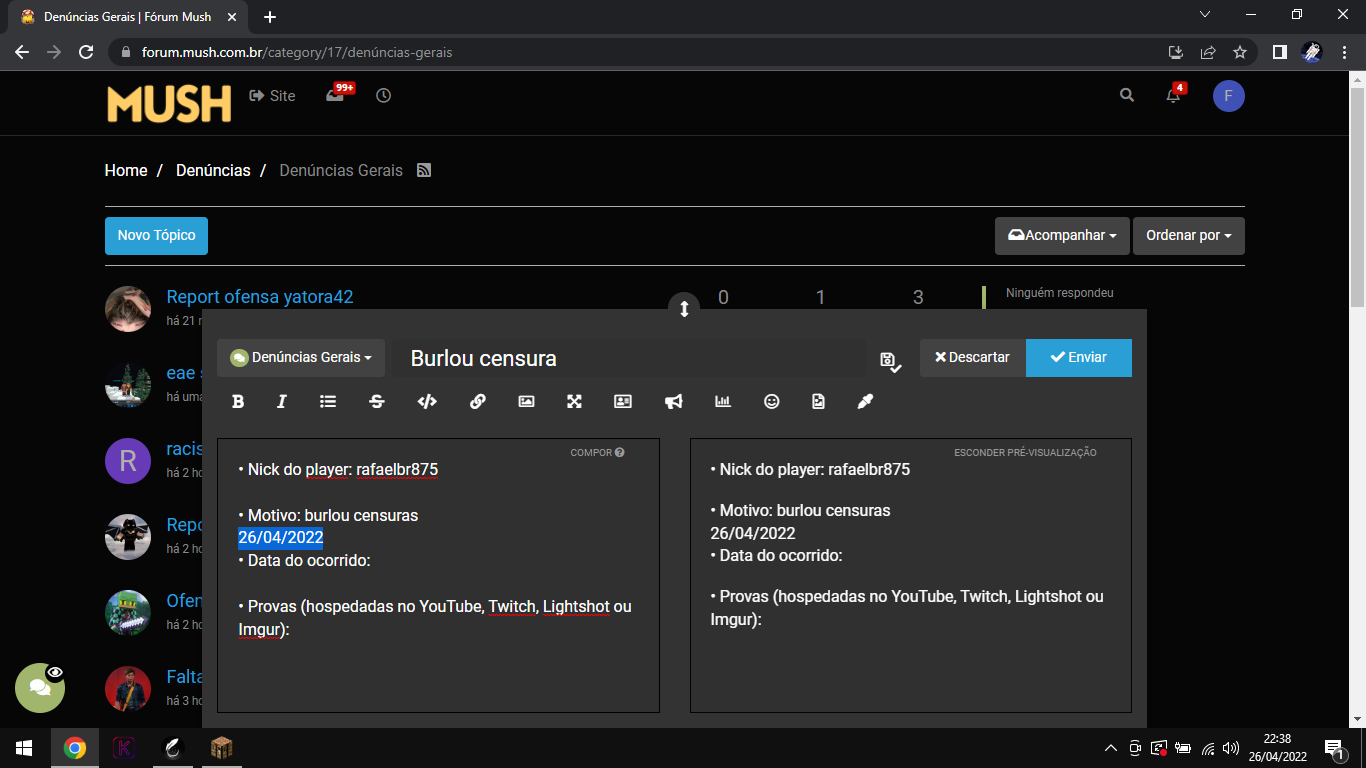
Task: Click Esconder pré-visualização to hide preview
Action: 1025,452
